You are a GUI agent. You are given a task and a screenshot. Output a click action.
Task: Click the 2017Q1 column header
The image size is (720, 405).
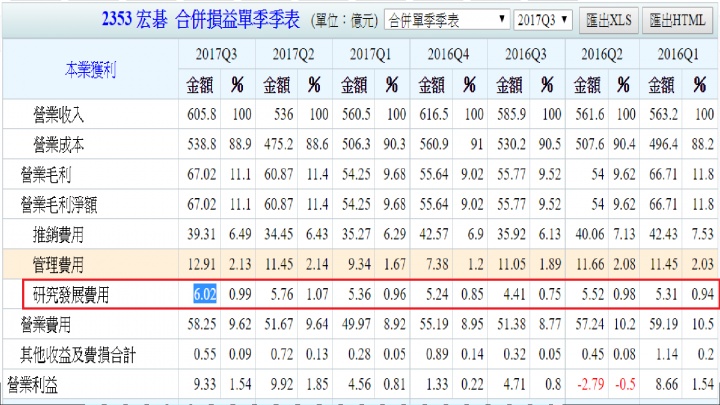(x=371, y=54)
